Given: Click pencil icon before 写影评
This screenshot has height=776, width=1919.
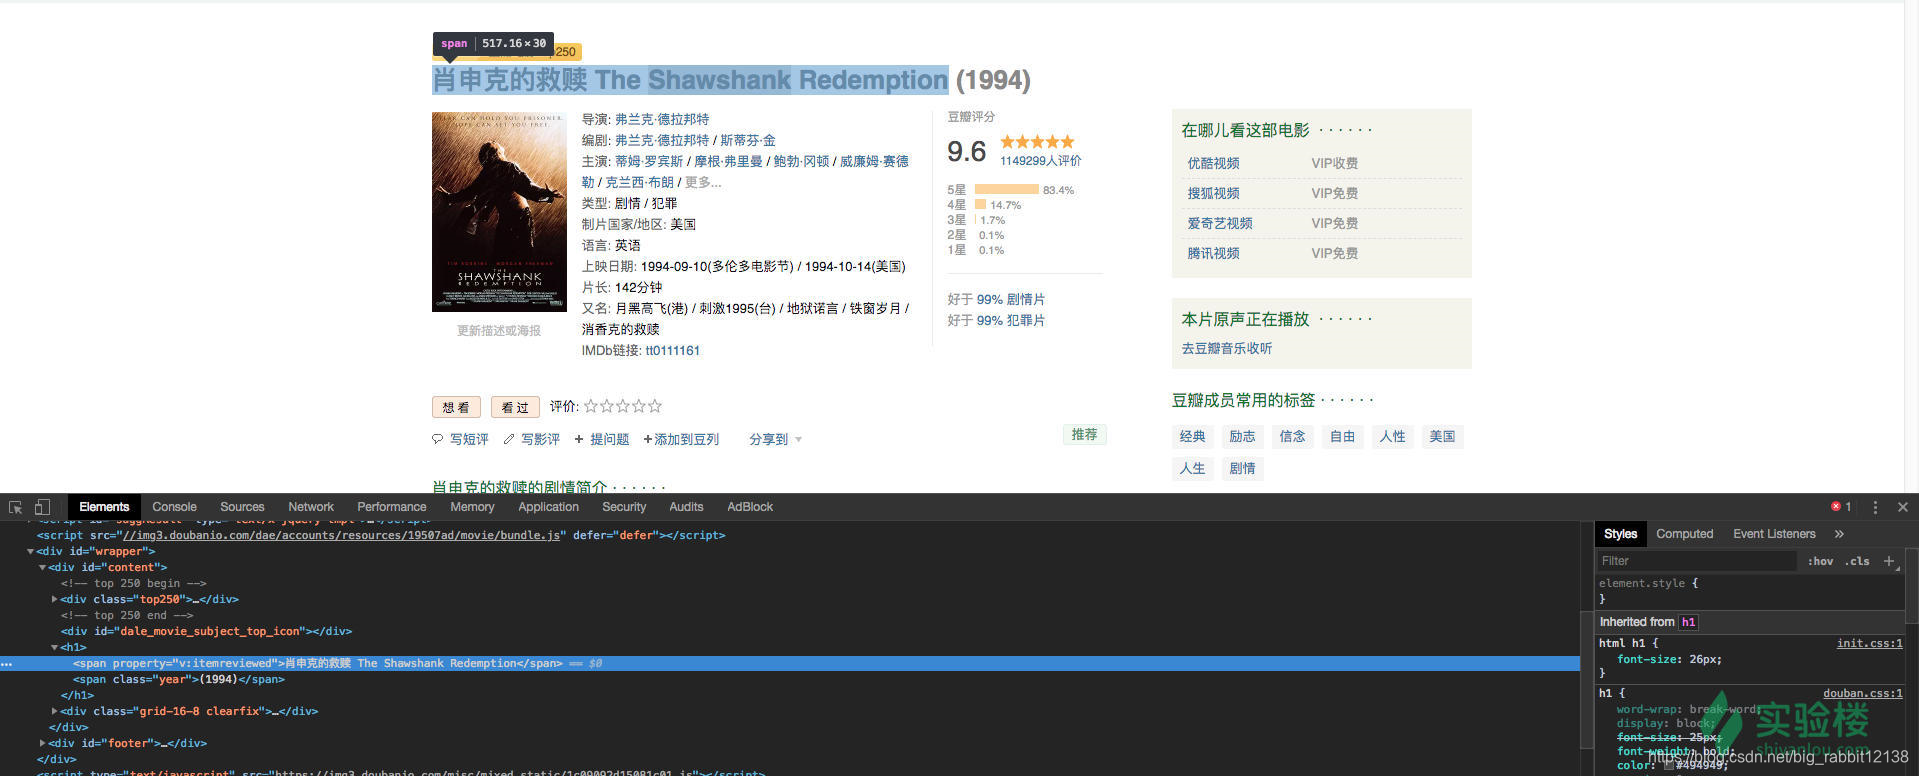Looking at the screenshot, I should 509,439.
